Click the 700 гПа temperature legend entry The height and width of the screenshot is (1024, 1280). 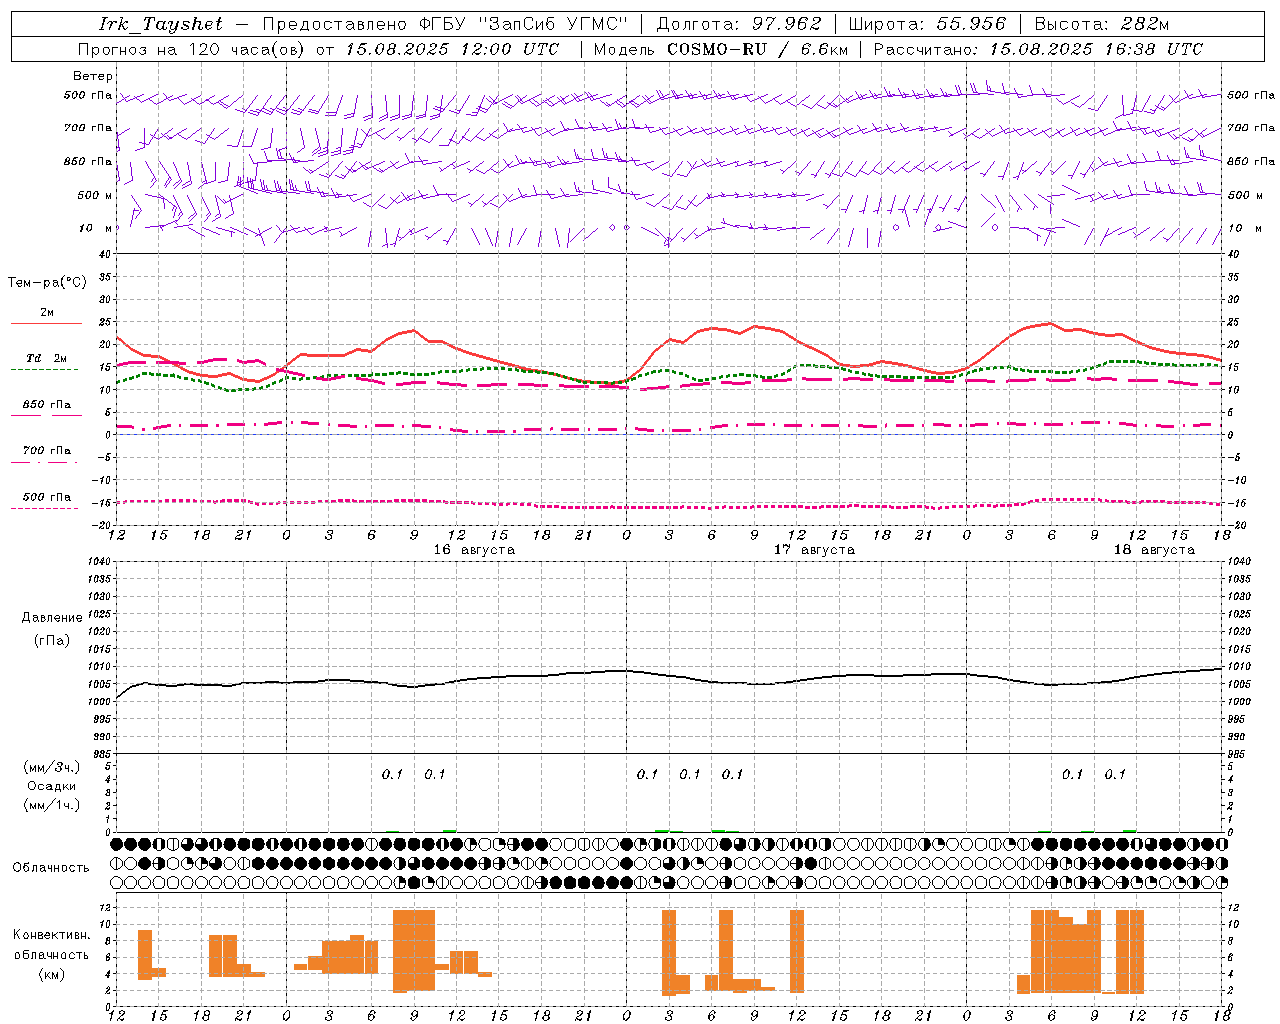point(47,451)
